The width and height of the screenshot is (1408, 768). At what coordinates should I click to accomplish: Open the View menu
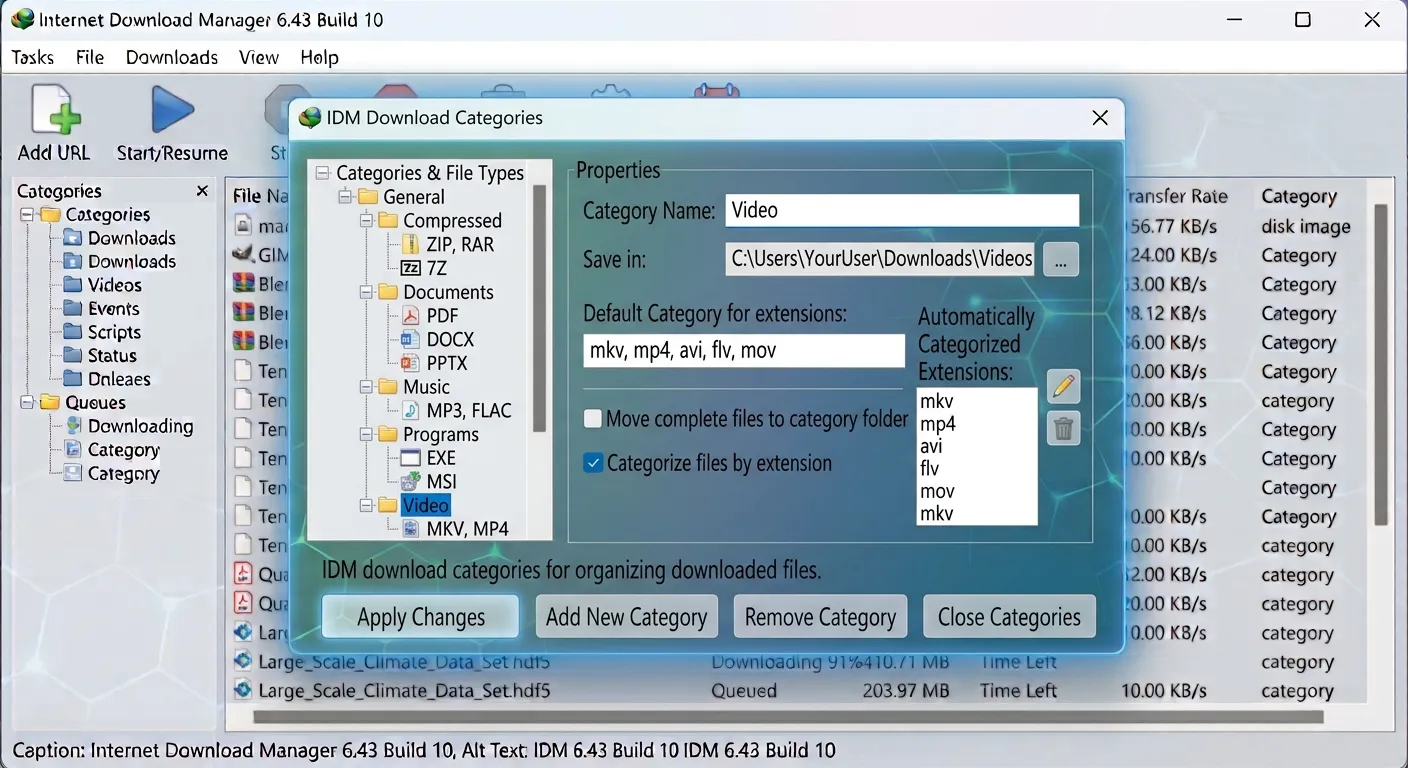click(x=259, y=57)
